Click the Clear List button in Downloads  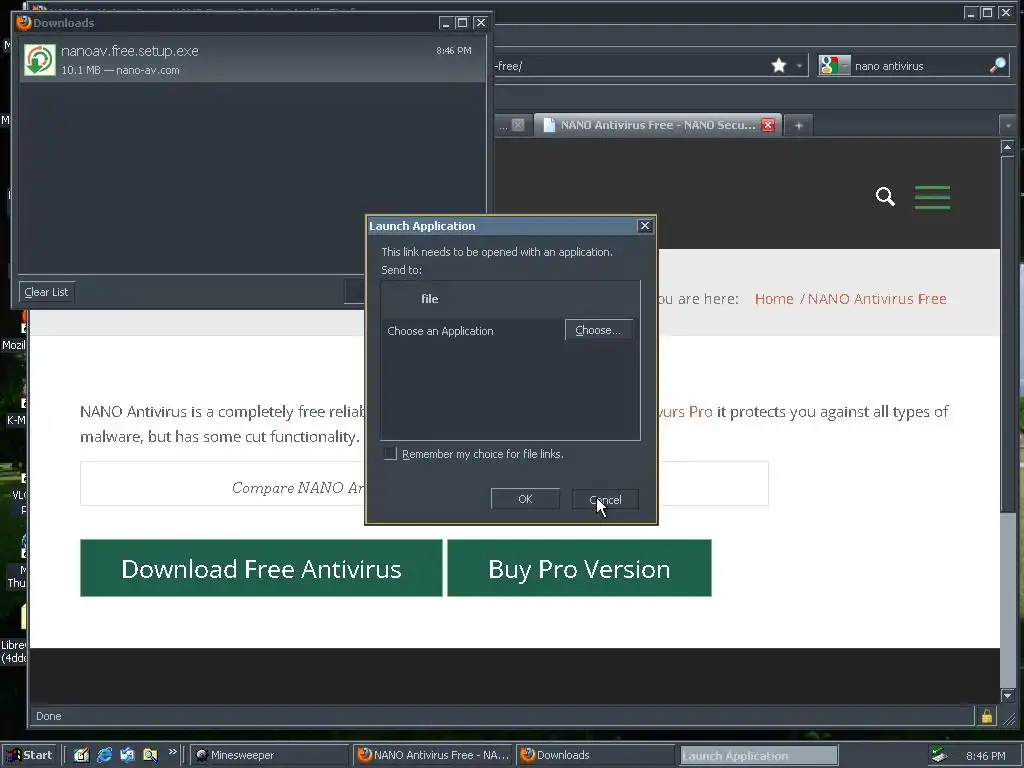click(46, 292)
